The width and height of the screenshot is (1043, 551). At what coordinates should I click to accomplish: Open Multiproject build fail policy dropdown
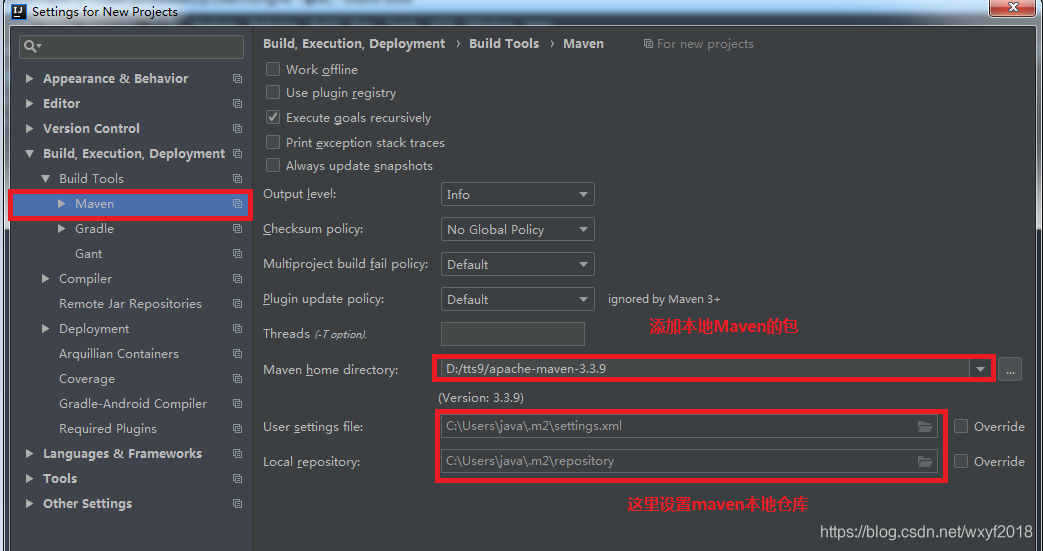coord(518,264)
